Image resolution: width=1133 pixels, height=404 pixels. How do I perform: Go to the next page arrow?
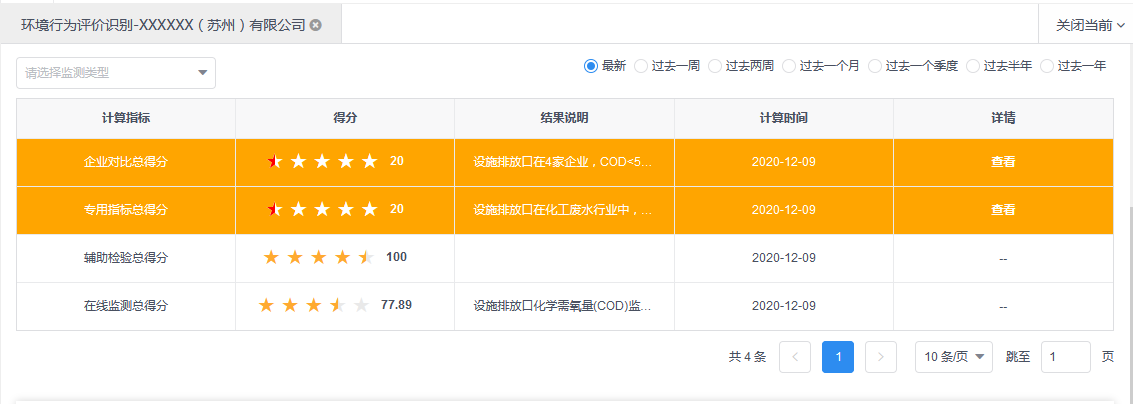click(880, 357)
